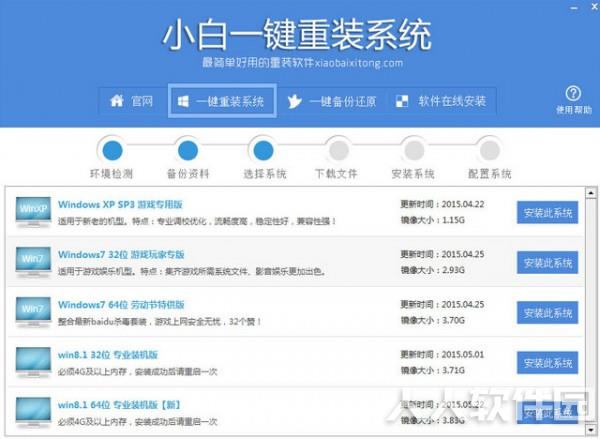Click the list scrollbar down arrow
600x439 pixels.
pyautogui.click(x=591, y=429)
